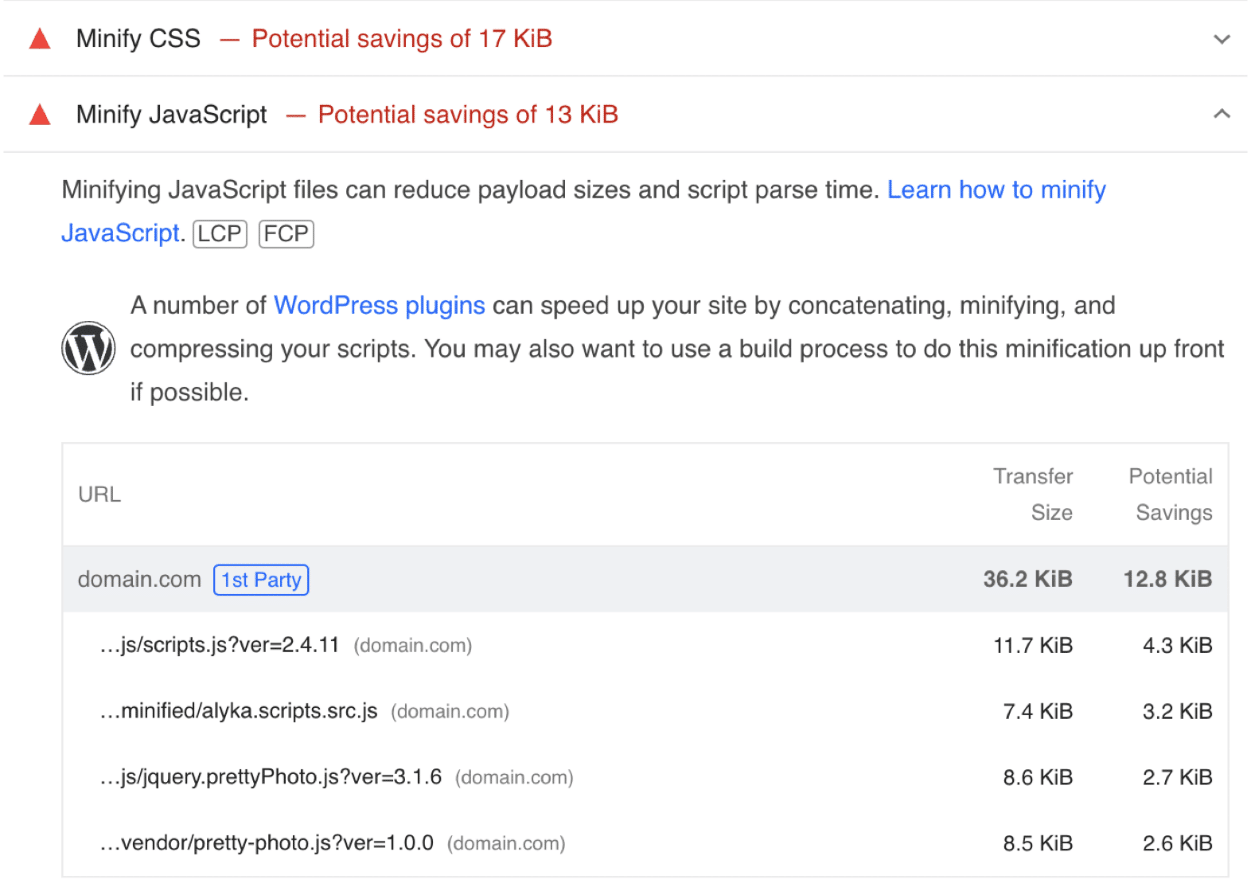
Task: Select the Potential Savings column header
Action: 1171,494
